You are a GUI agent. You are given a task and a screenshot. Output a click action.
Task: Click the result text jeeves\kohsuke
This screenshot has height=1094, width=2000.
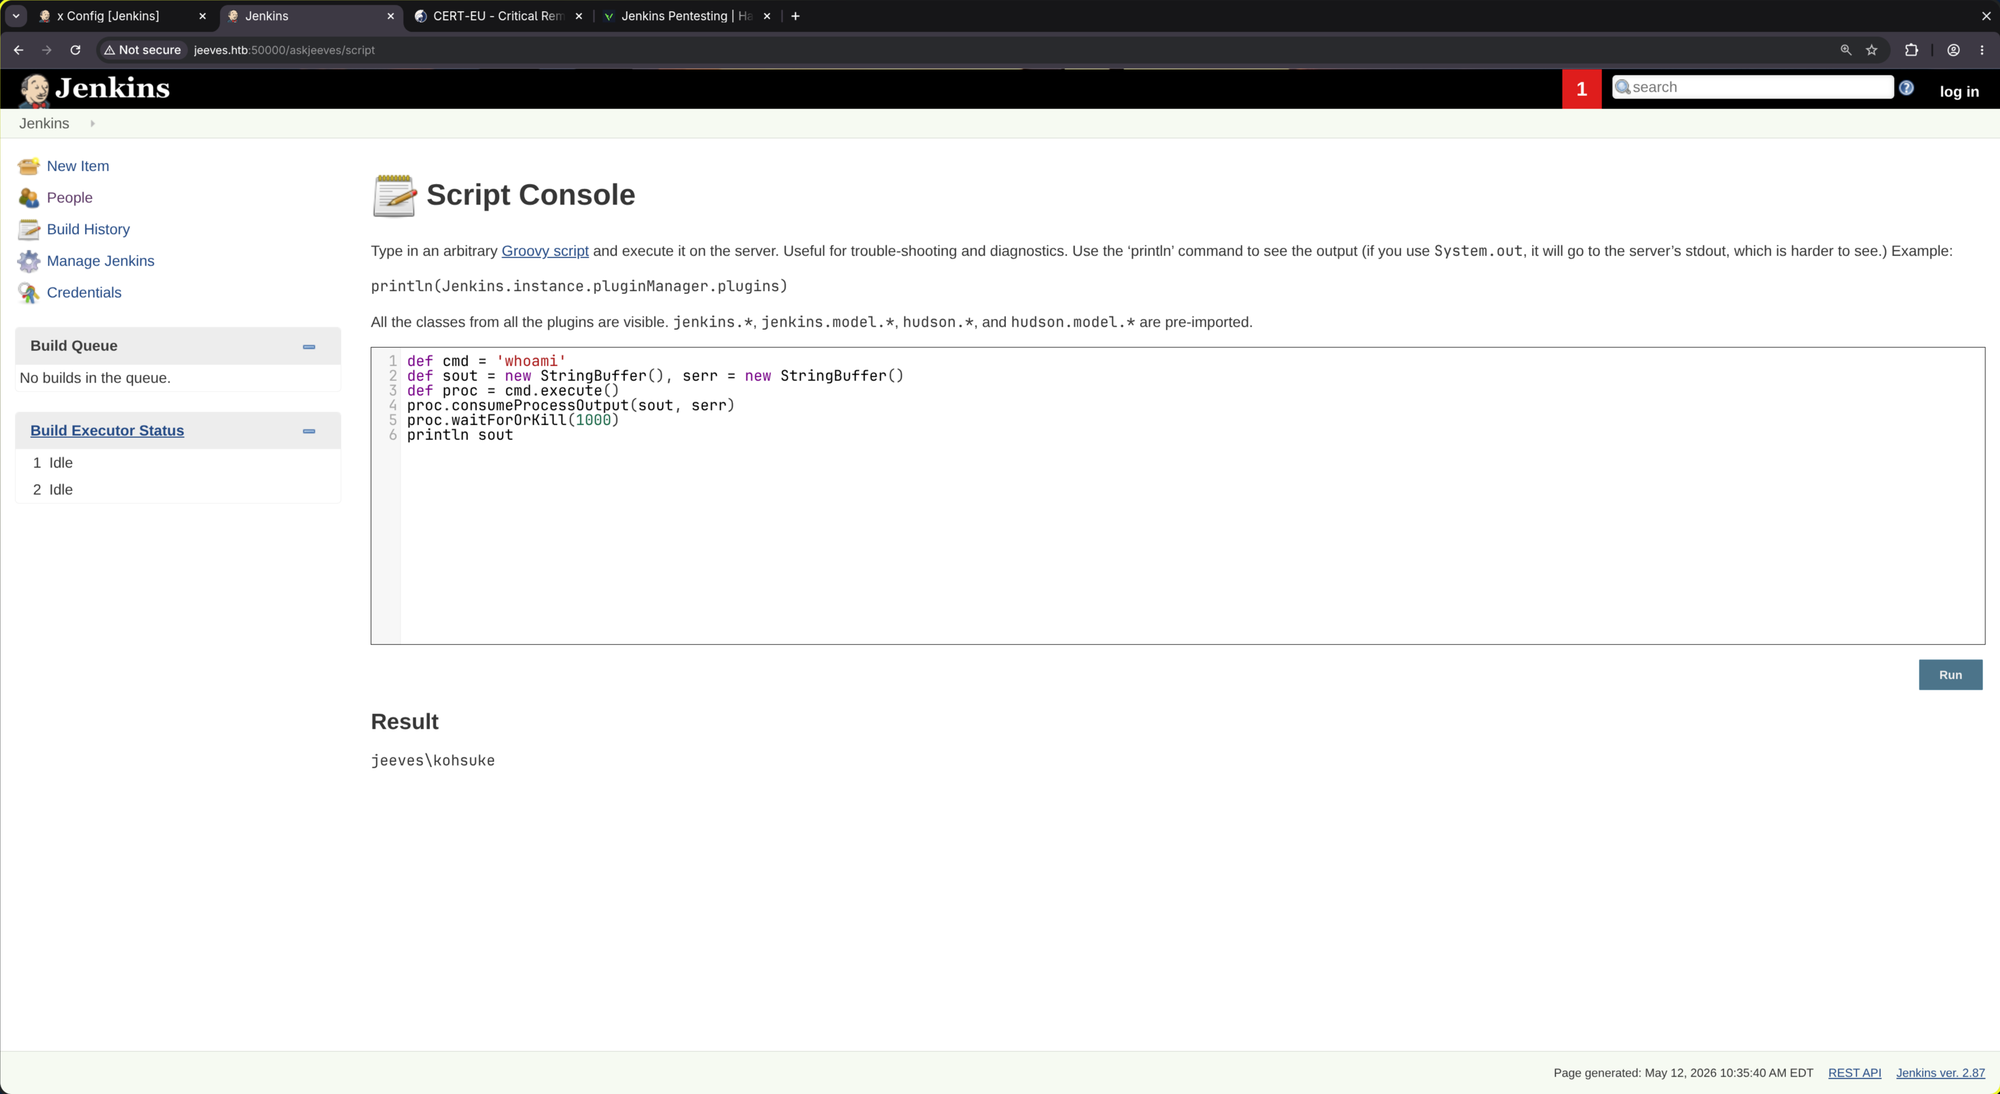pos(433,761)
